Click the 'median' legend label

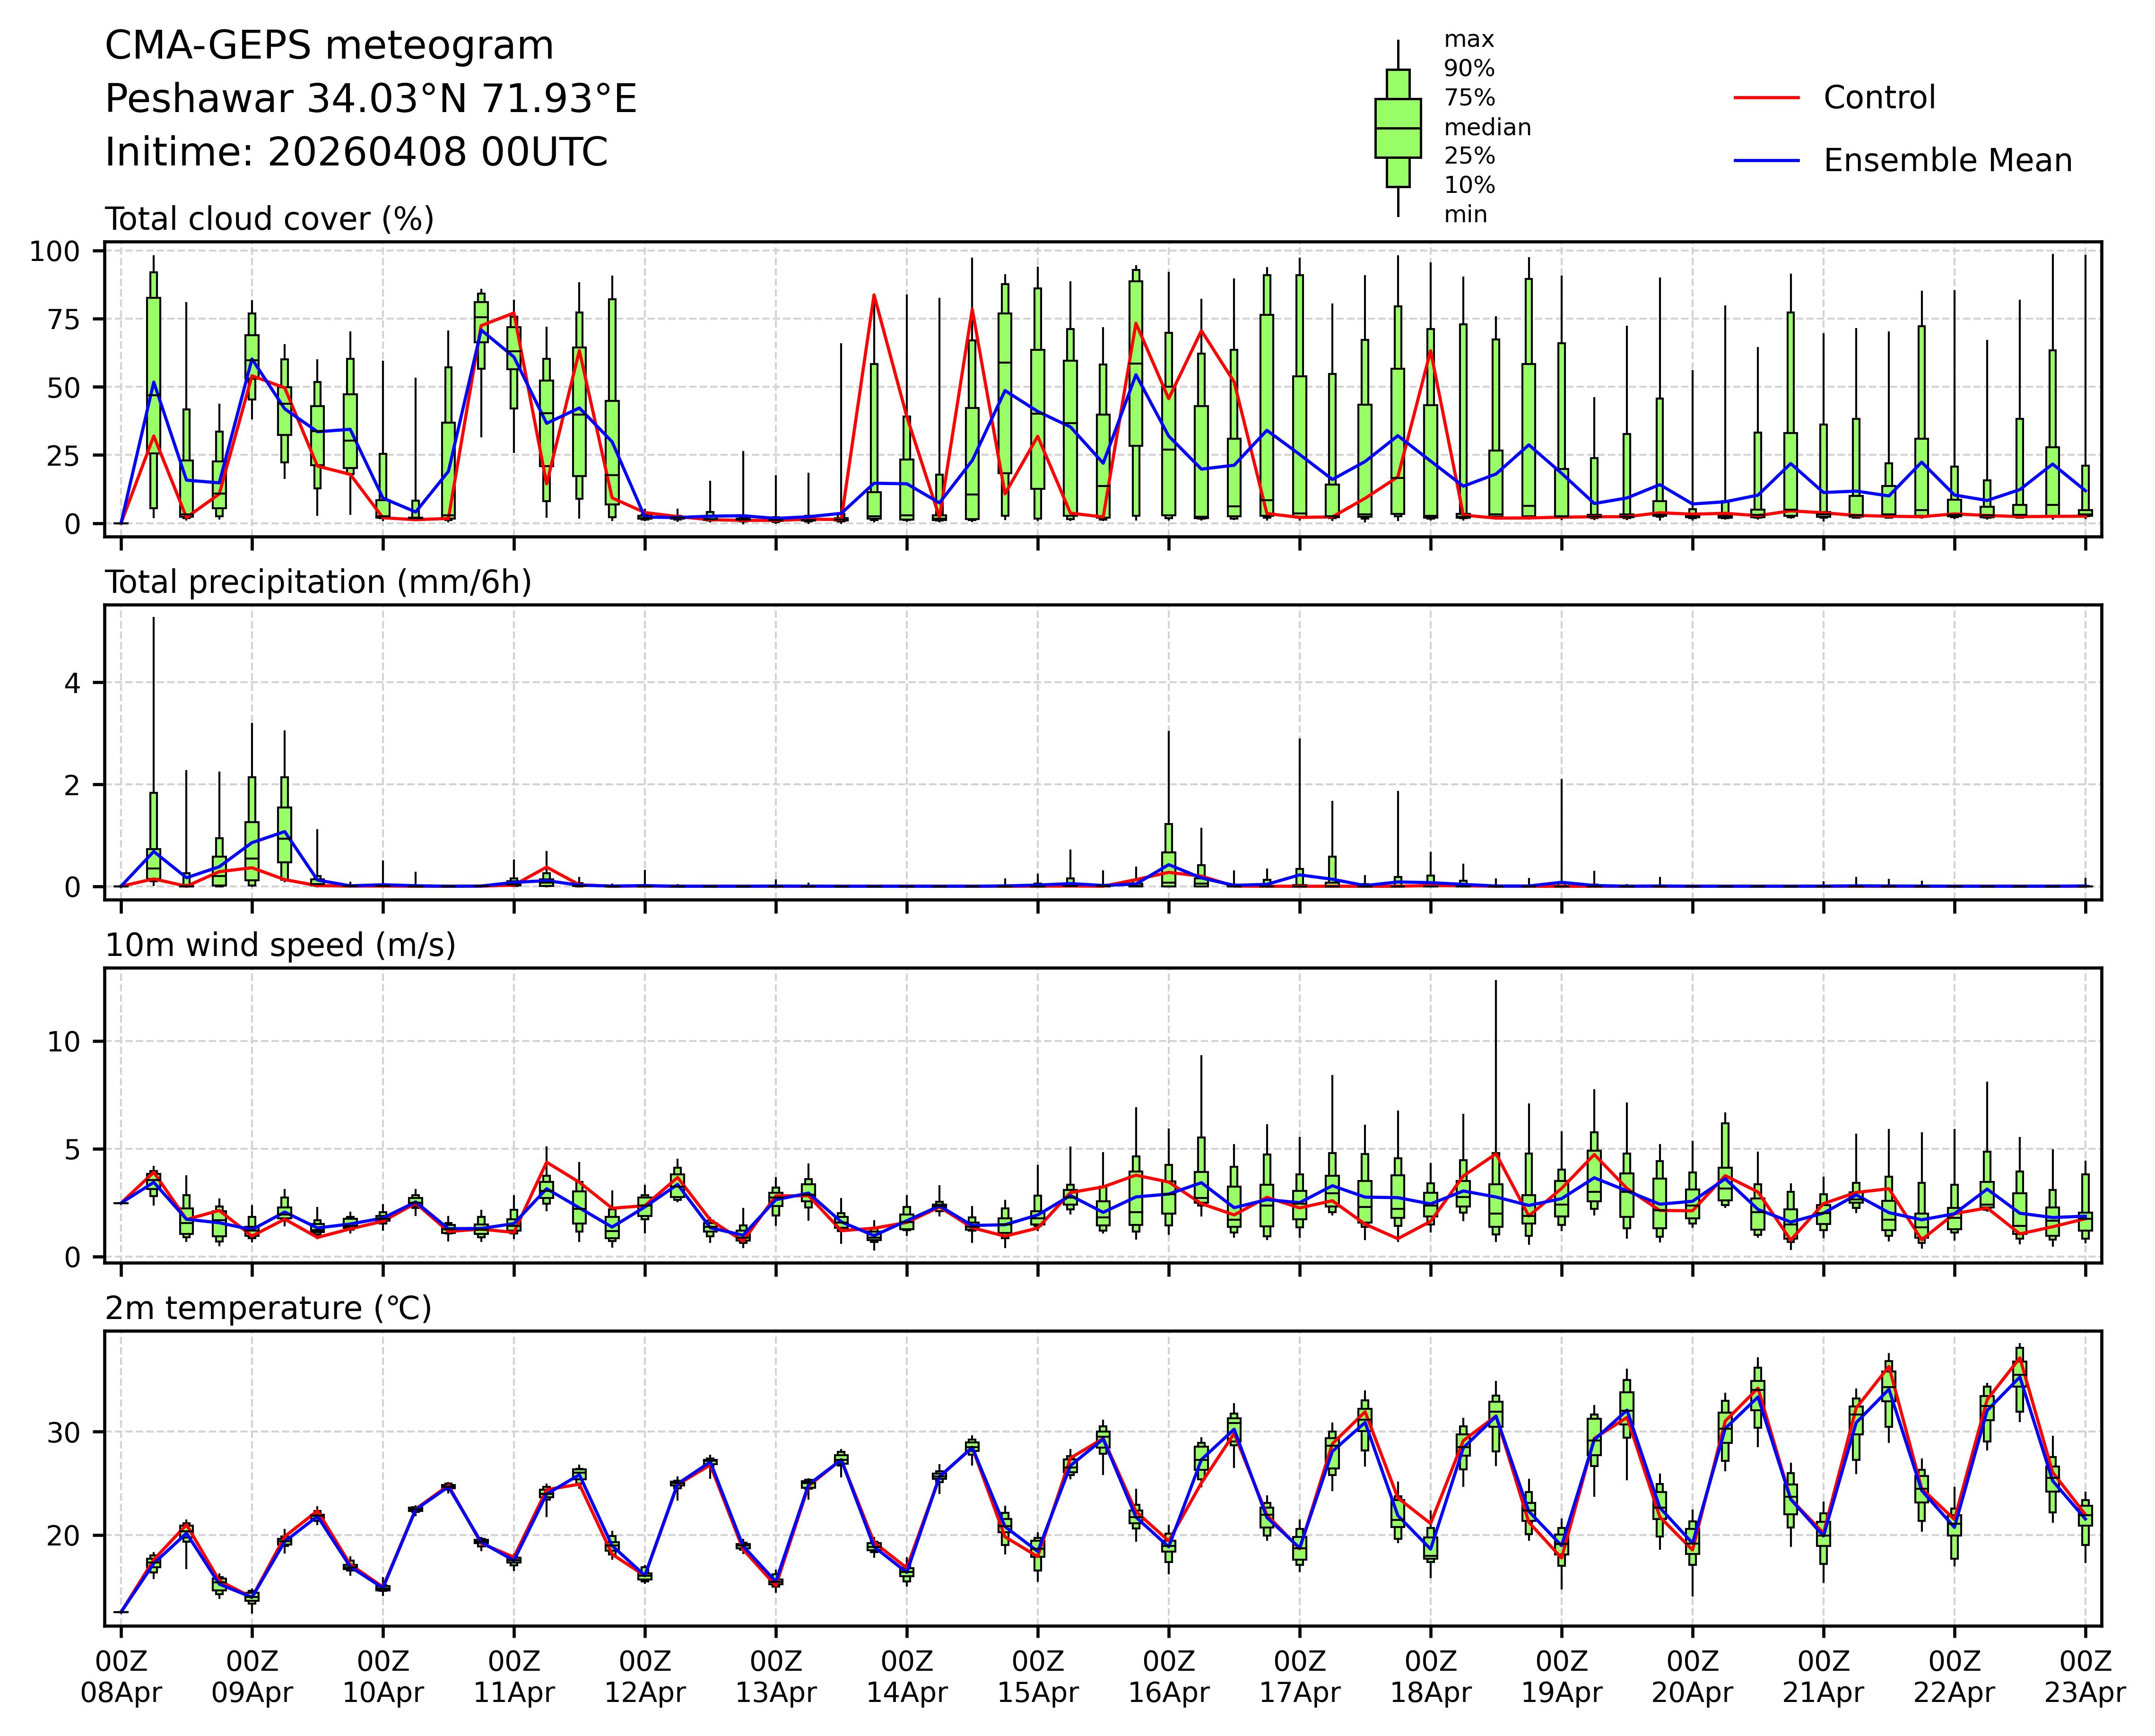pyautogui.click(x=1487, y=127)
